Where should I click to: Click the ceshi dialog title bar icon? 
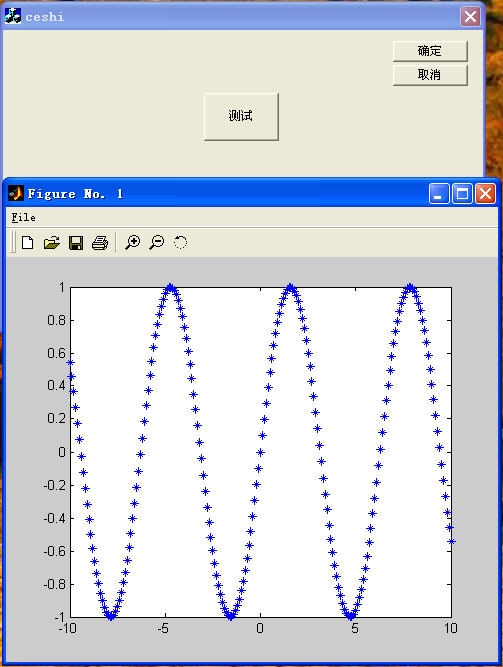tap(13, 16)
